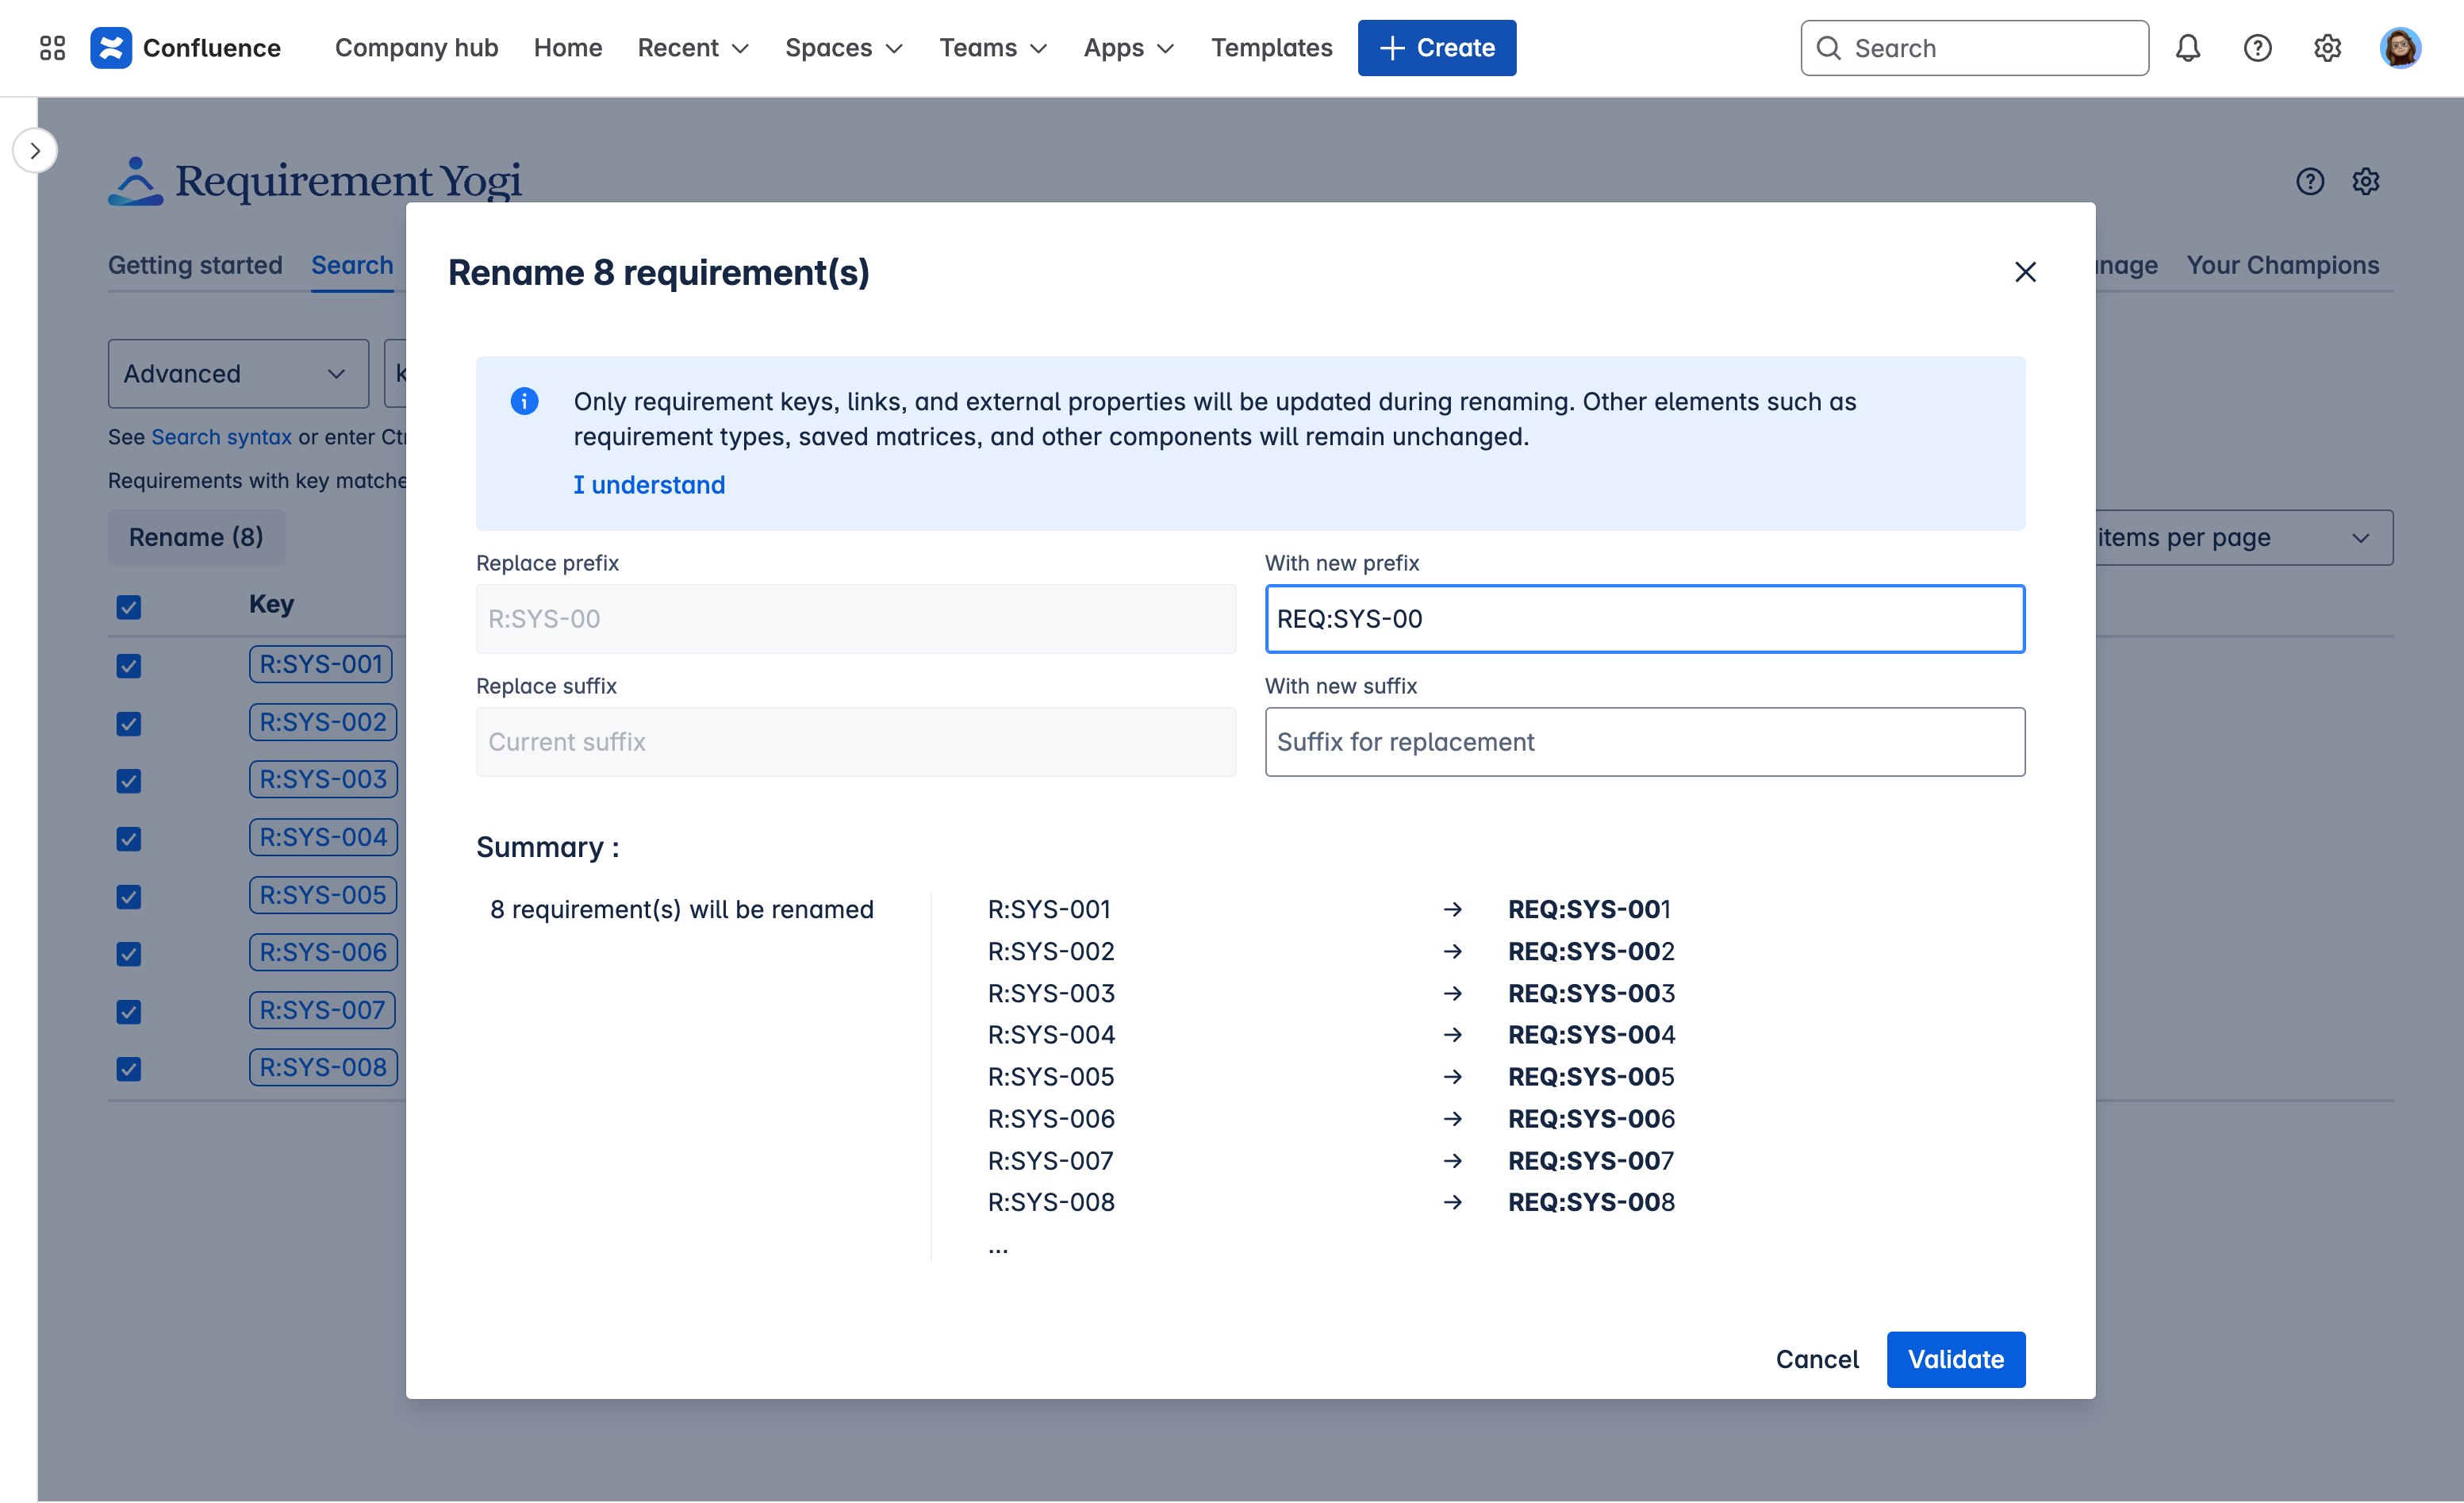This screenshot has width=2464, height=1503.
Task: Open the app switcher grid icon
Action: (52, 48)
